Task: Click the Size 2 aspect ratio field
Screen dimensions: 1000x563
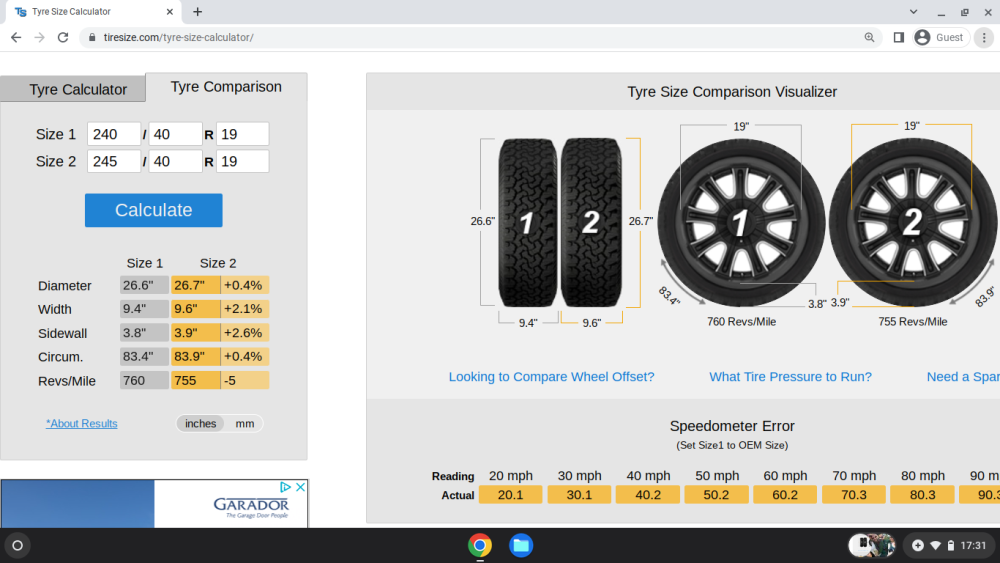Action: (175, 161)
